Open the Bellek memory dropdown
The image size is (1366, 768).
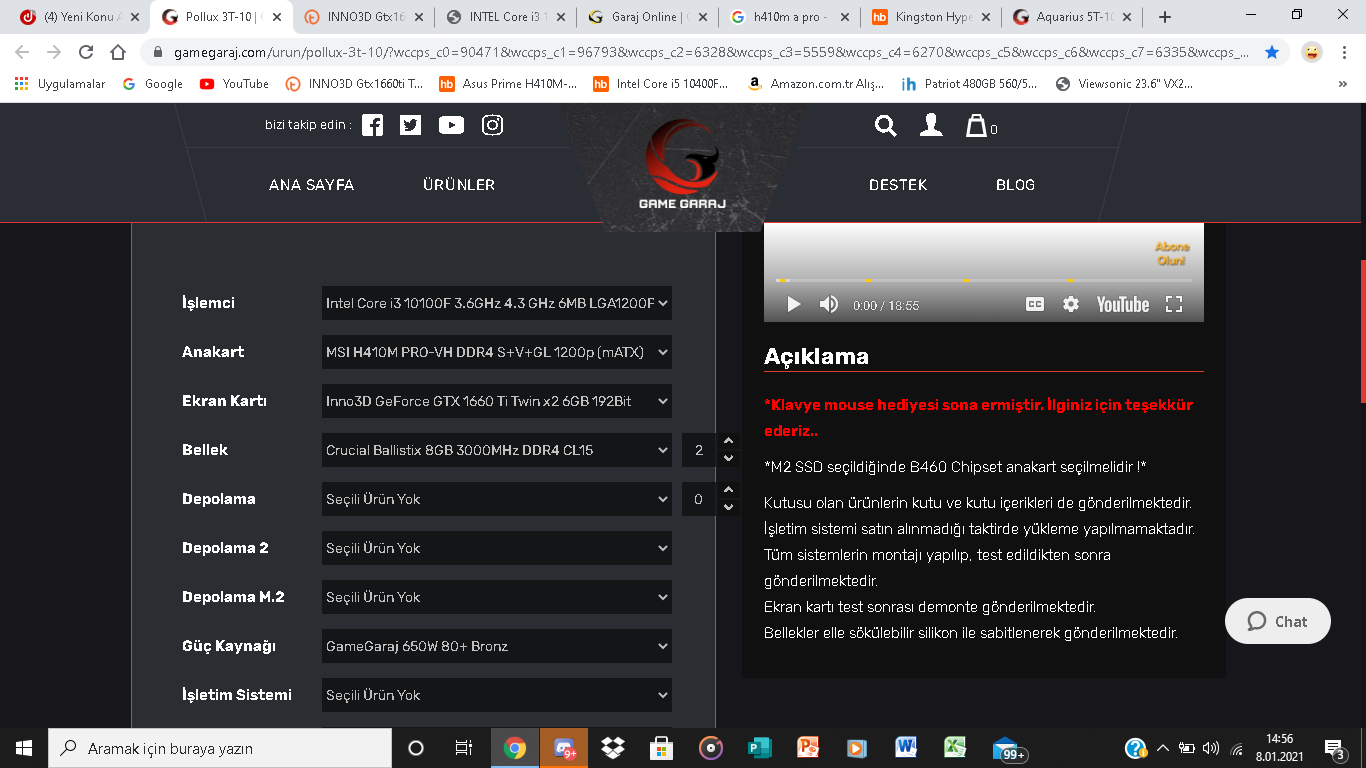[x=497, y=450]
